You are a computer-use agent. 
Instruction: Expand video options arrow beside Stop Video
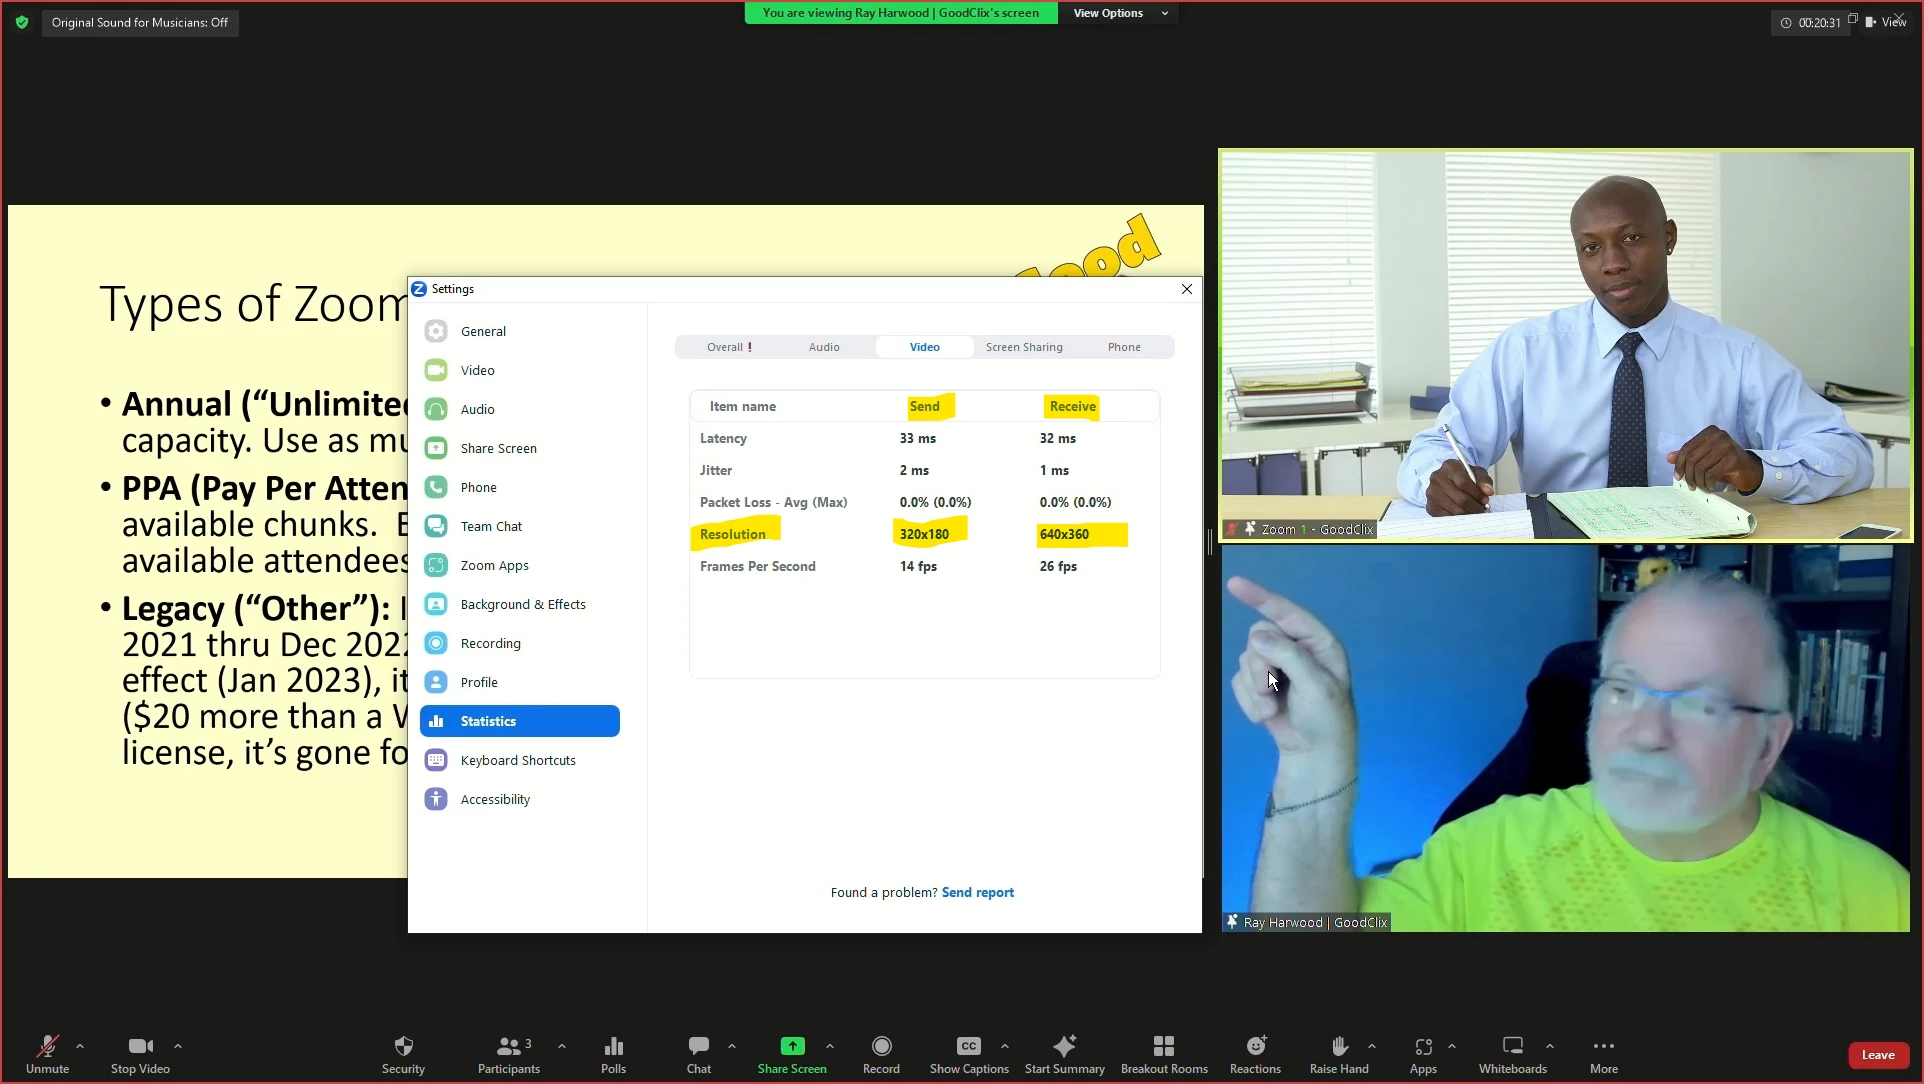tap(178, 1046)
